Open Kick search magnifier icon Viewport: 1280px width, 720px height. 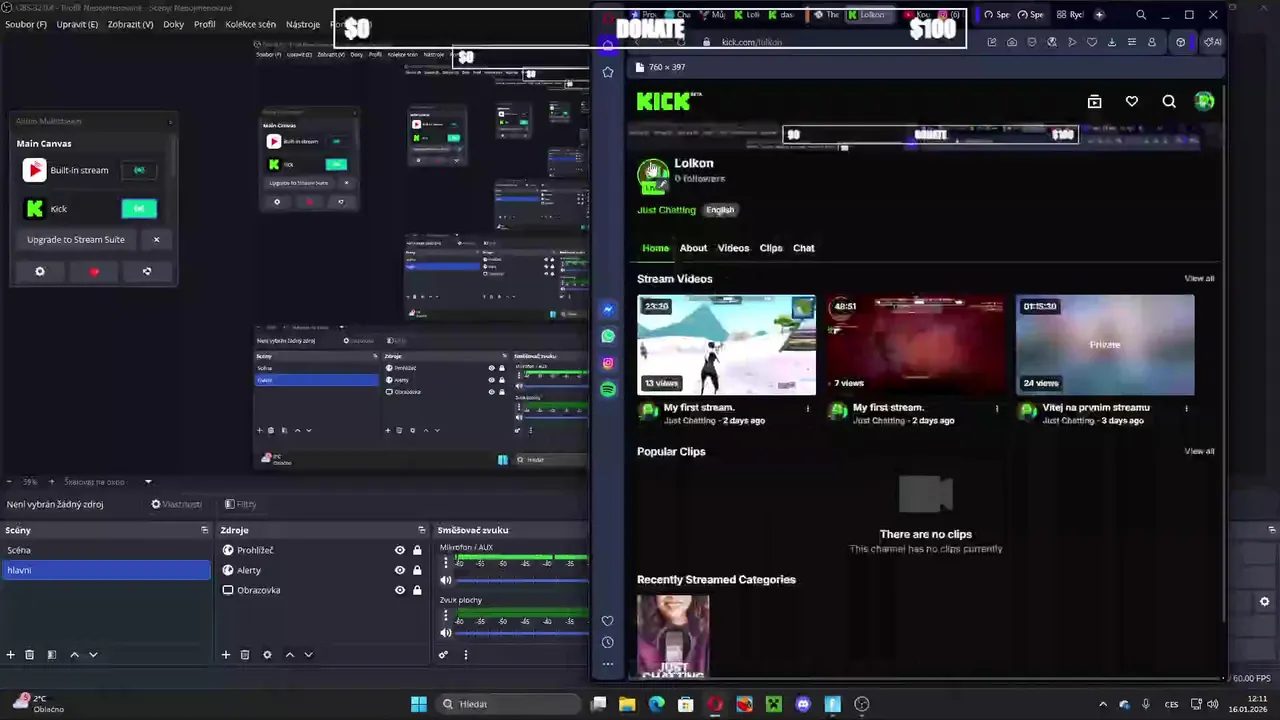click(1169, 101)
